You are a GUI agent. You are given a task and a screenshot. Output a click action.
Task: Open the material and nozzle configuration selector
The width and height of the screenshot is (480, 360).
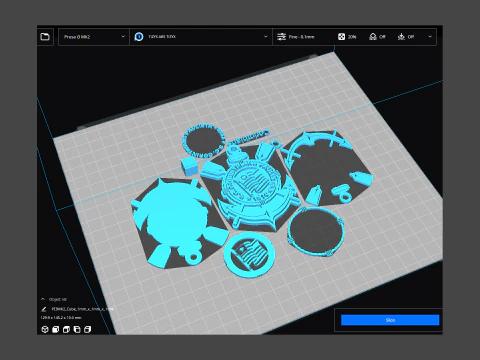point(201,37)
